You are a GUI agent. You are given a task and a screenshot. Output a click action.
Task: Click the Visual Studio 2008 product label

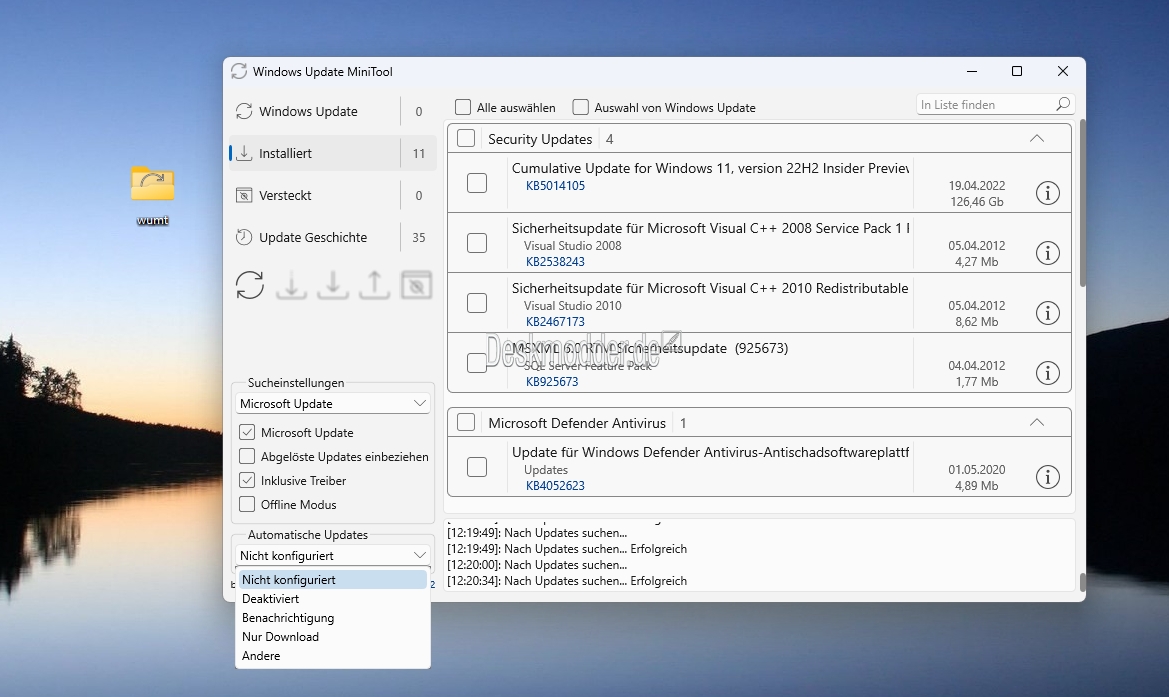click(x=573, y=245)
